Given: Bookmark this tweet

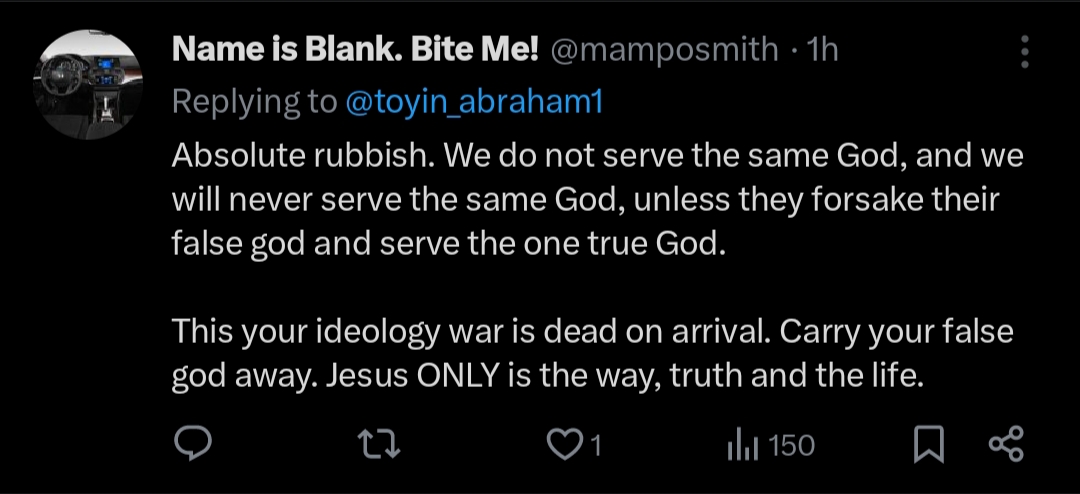Looking at the screenshot, I should pos(929,445).
